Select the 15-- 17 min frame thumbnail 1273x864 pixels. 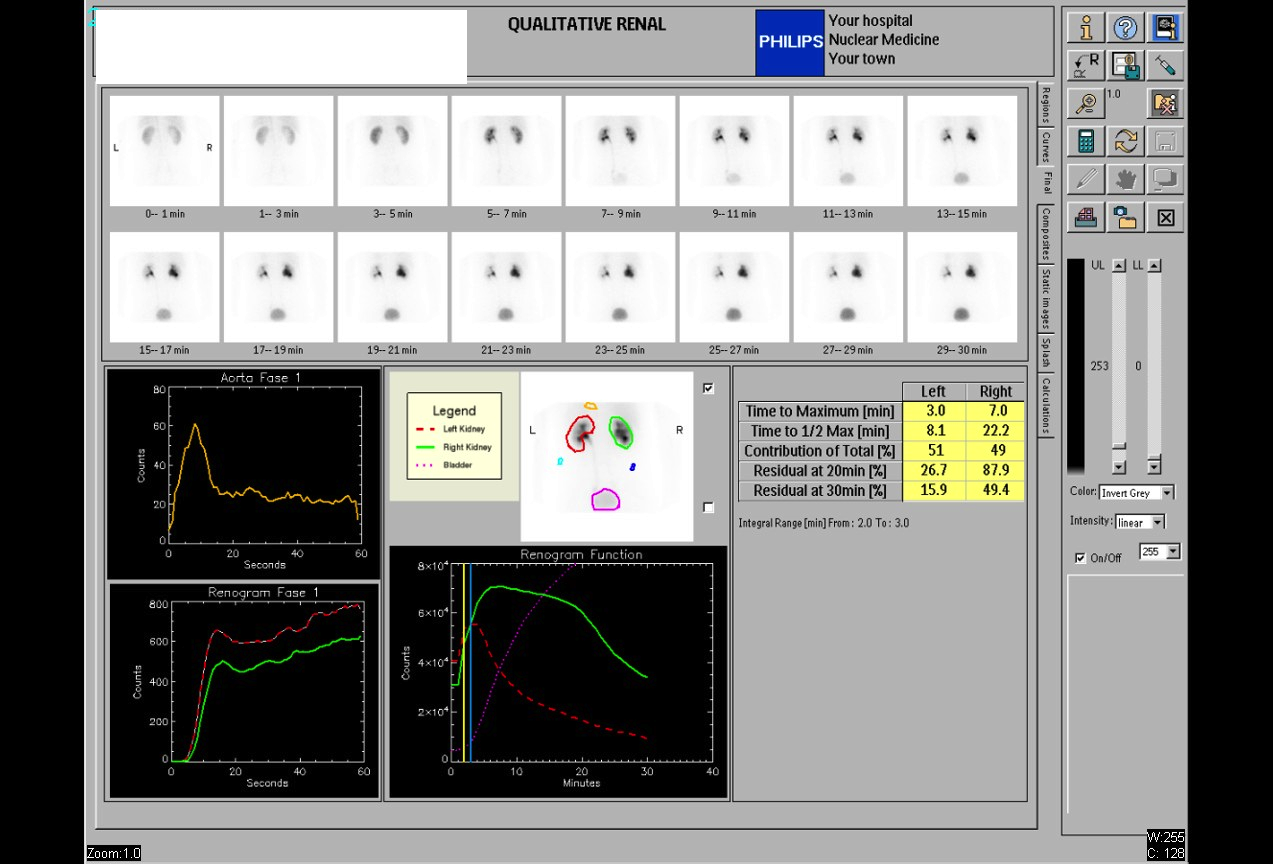(x=164, y=288)
